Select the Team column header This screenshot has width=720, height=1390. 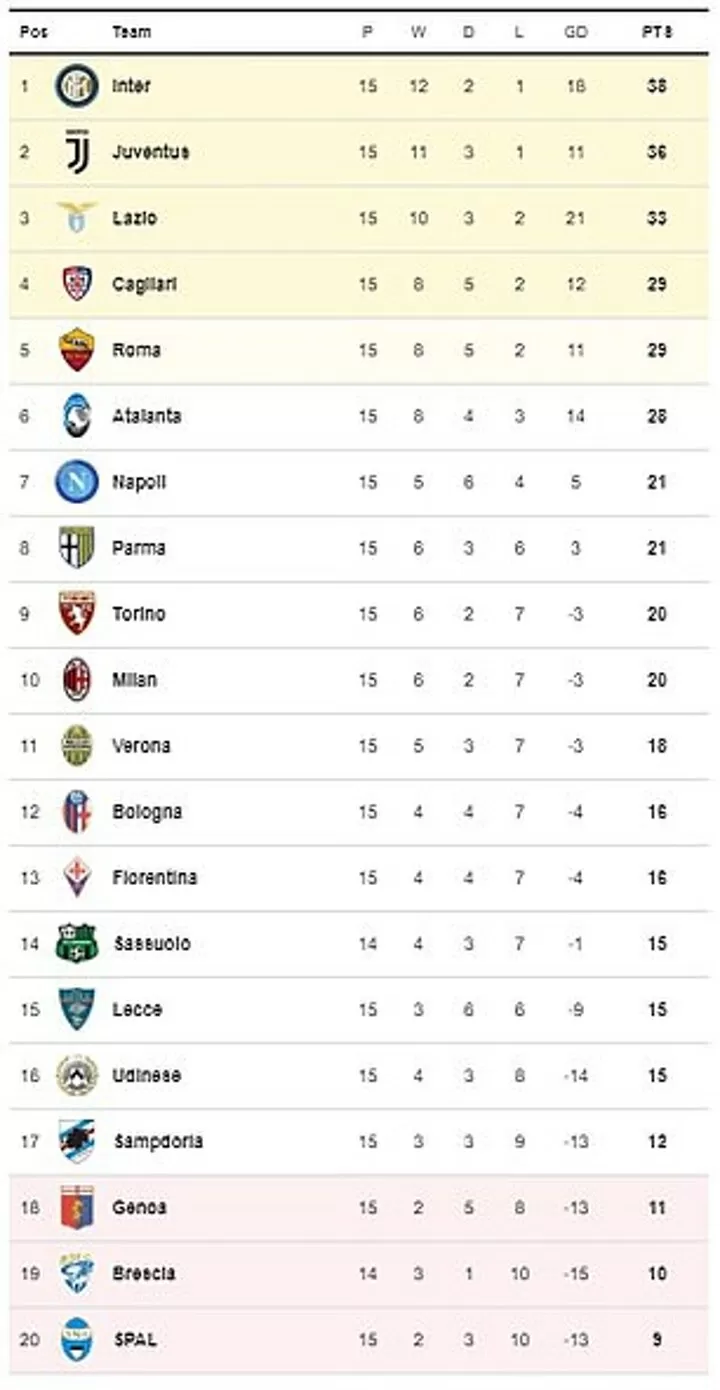[x=132, y=32]
